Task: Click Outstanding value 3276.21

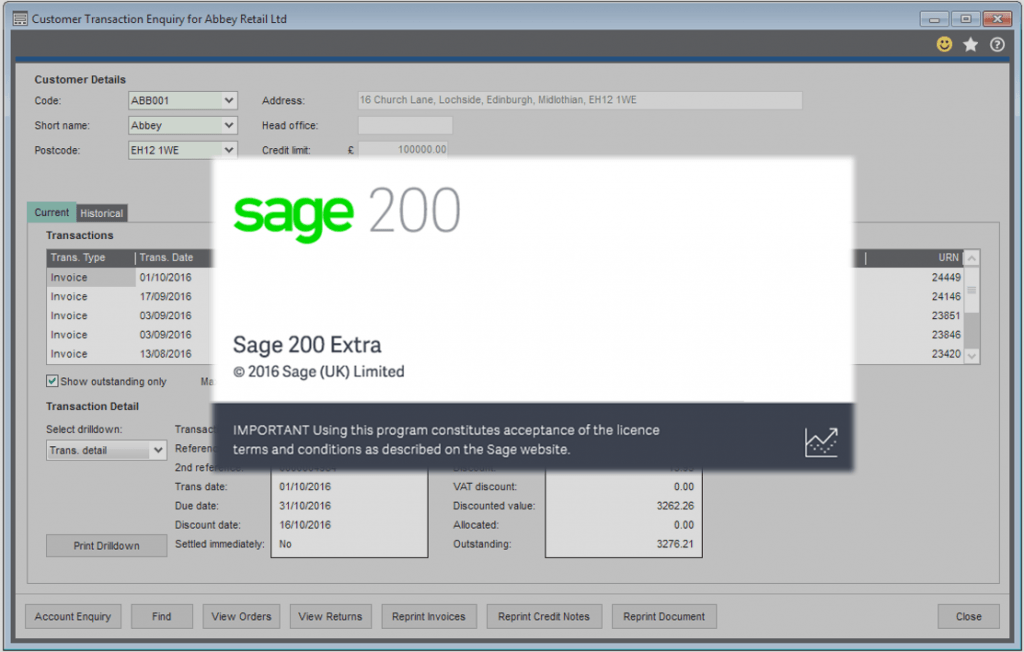Action: (x=675, y=544)
